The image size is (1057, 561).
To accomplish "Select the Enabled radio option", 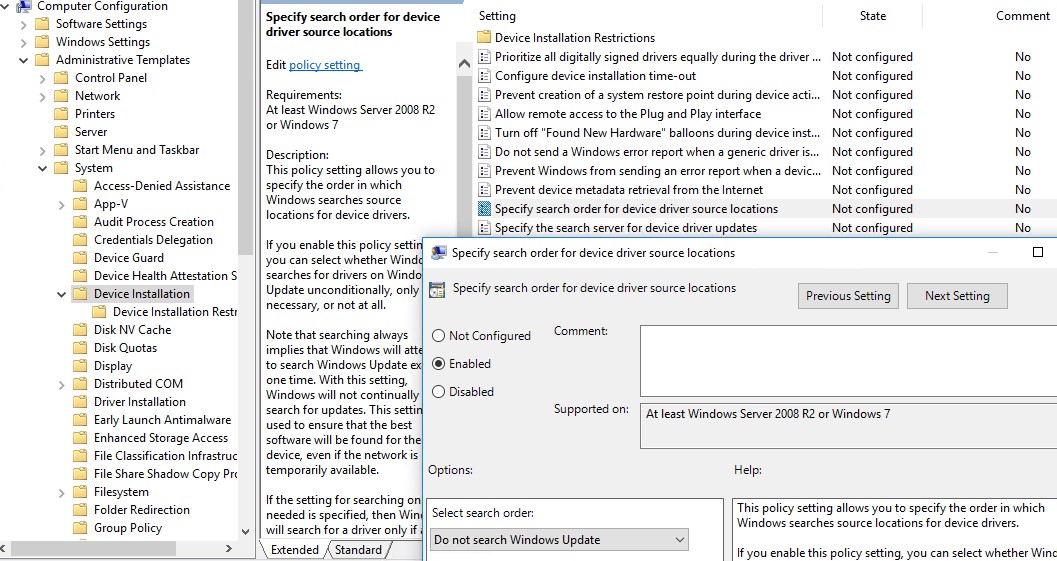I will 438,364.
